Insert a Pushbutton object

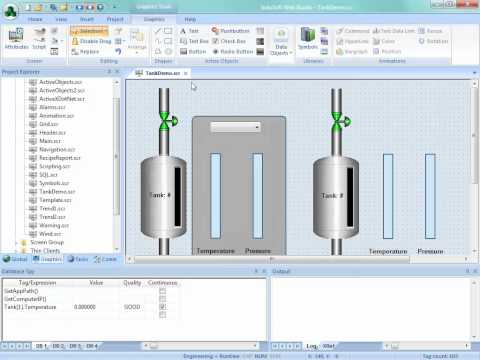pos(231,31)
